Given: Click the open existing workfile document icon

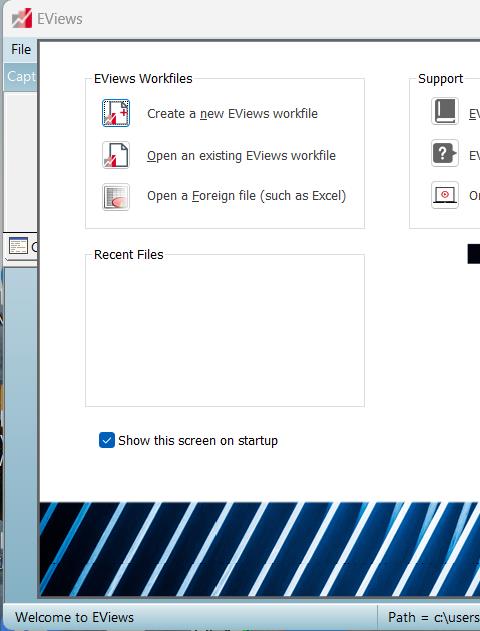Looking at the screenshot, I should click(x=116, y=155).
